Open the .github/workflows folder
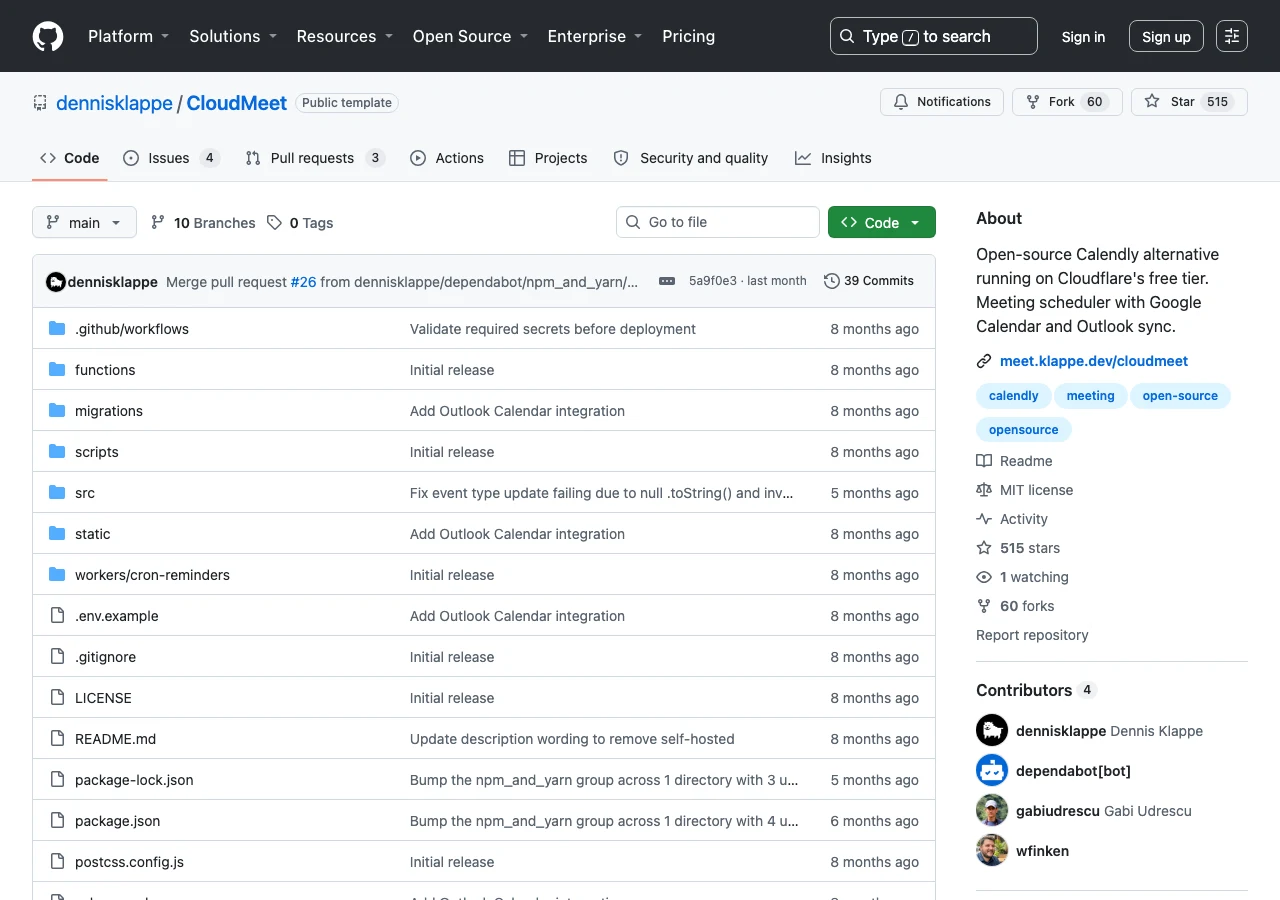The image size is (1280, 900). click(x=132, y=329)
